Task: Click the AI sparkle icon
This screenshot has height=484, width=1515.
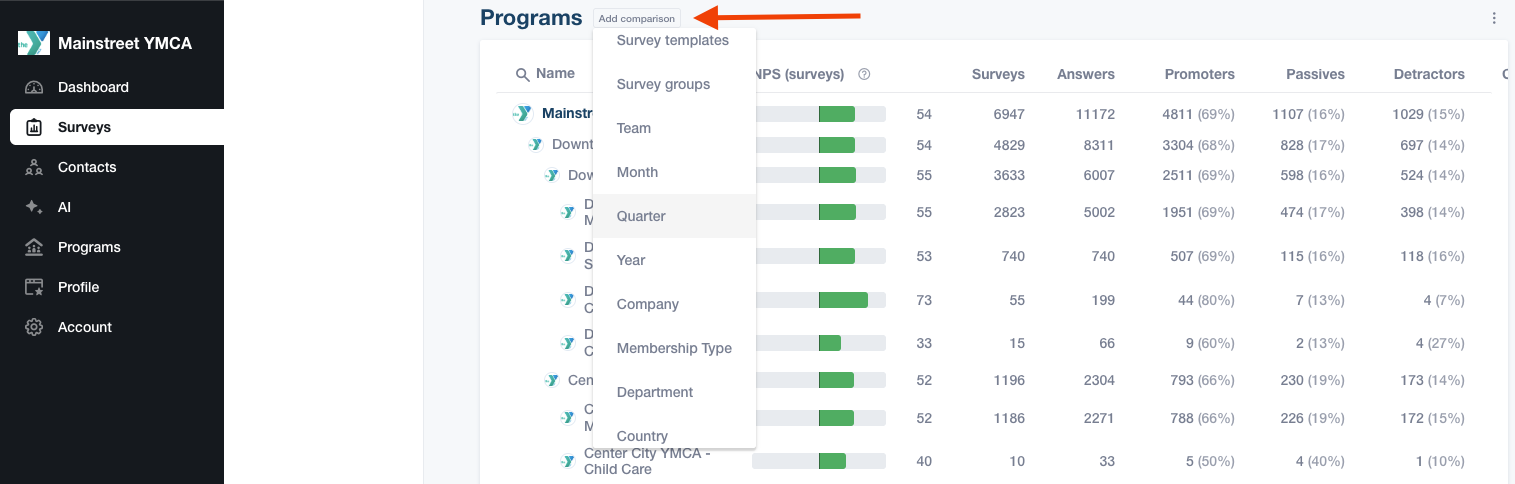Action: pyautogui.click(x=34, y=207)
